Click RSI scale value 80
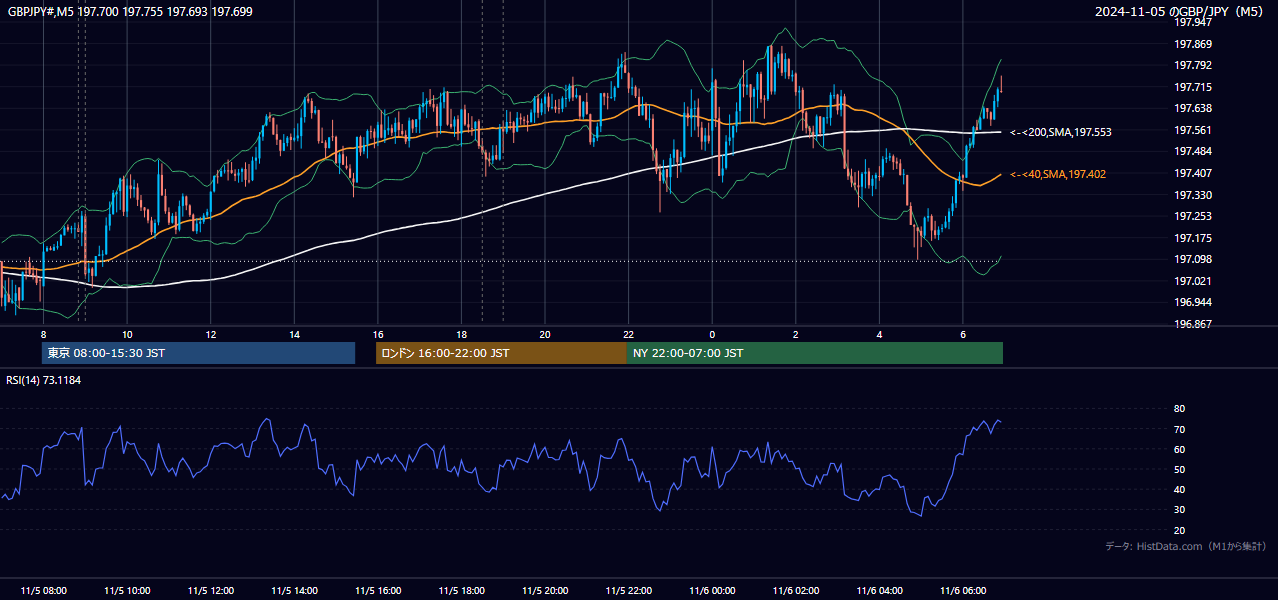The height and width of the screenshot is (600, 1278). pos(1180,409)
